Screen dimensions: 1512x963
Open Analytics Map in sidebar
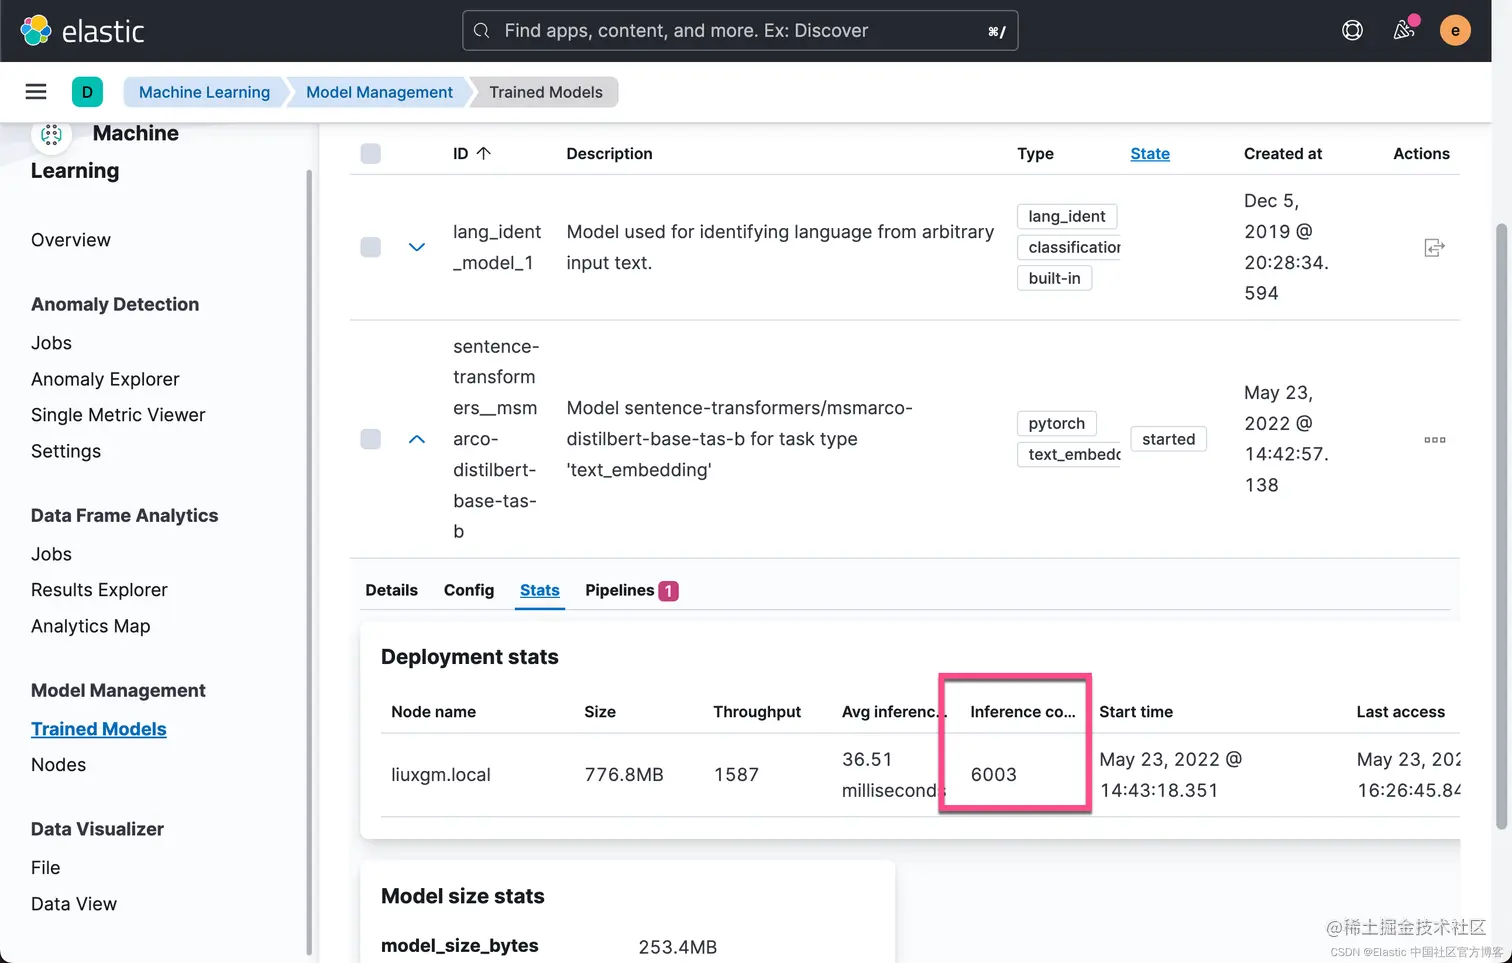90,626
